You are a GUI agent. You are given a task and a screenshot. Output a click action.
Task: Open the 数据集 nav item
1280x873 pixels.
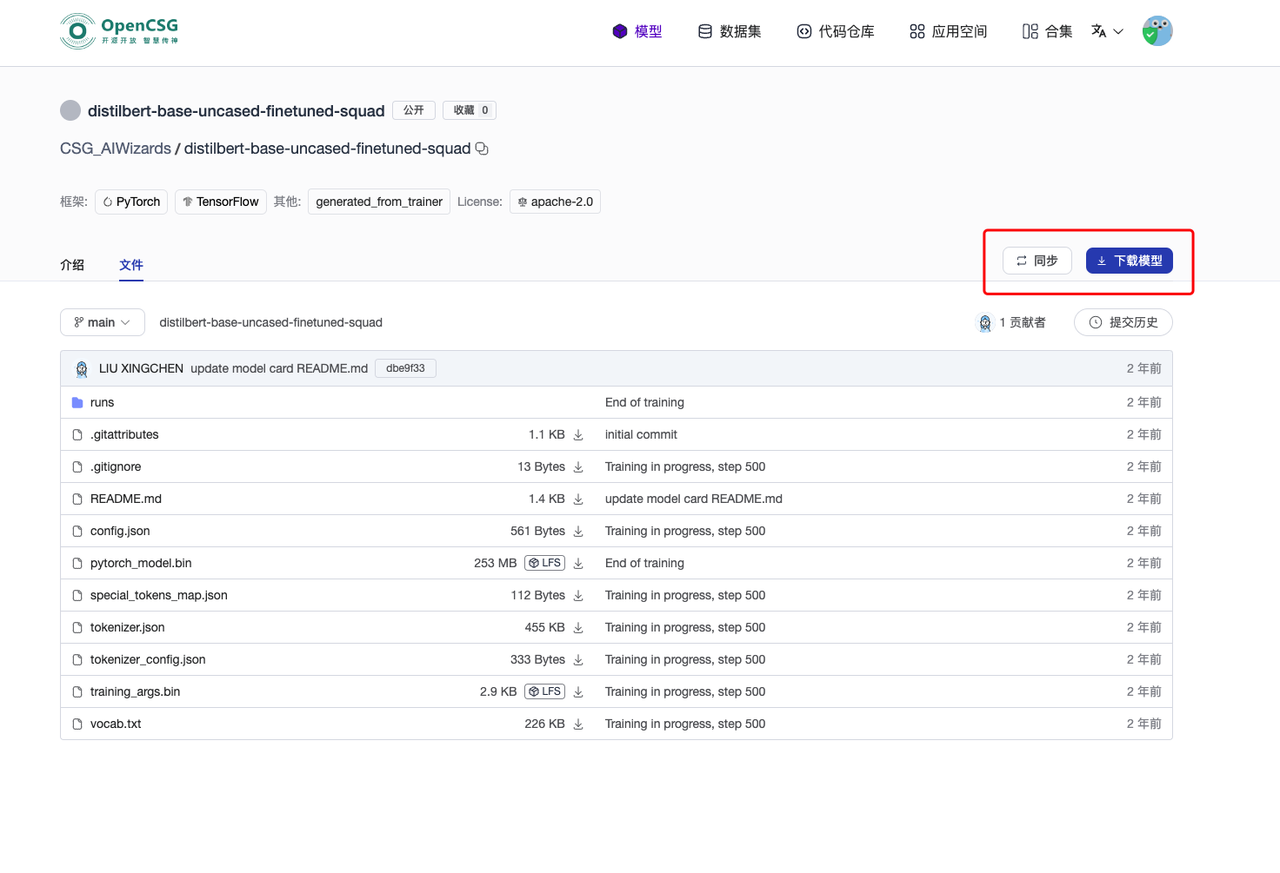pyautogui.click(x=729, y=31)
